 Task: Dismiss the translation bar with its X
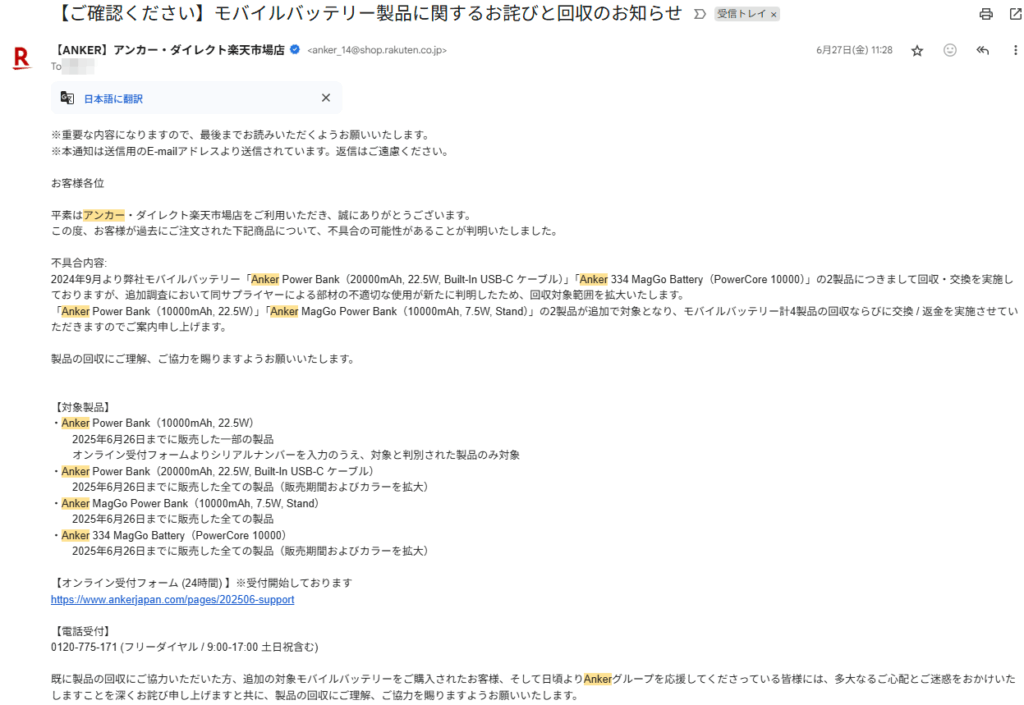(x=326, y=98)
